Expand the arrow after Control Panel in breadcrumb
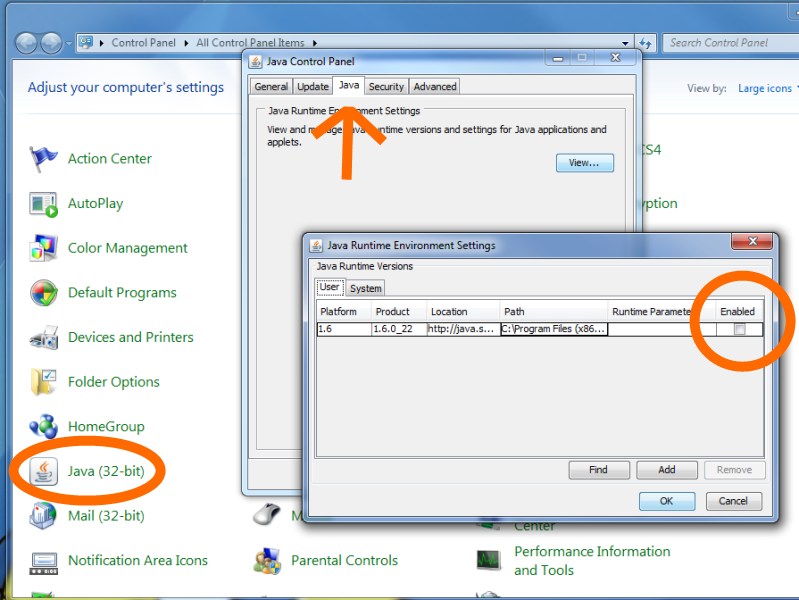 click(187, 43)
